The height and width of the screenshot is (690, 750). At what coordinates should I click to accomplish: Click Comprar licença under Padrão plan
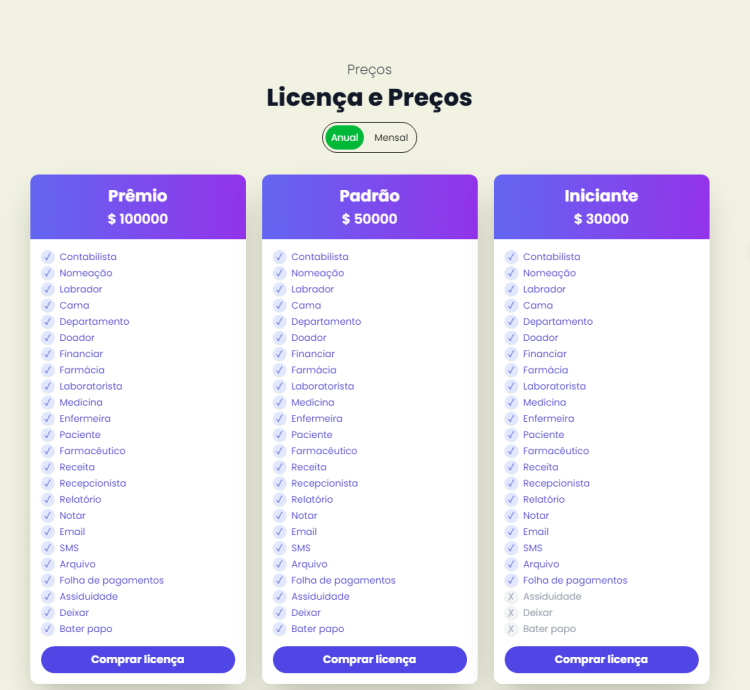(x=369, y=660)
